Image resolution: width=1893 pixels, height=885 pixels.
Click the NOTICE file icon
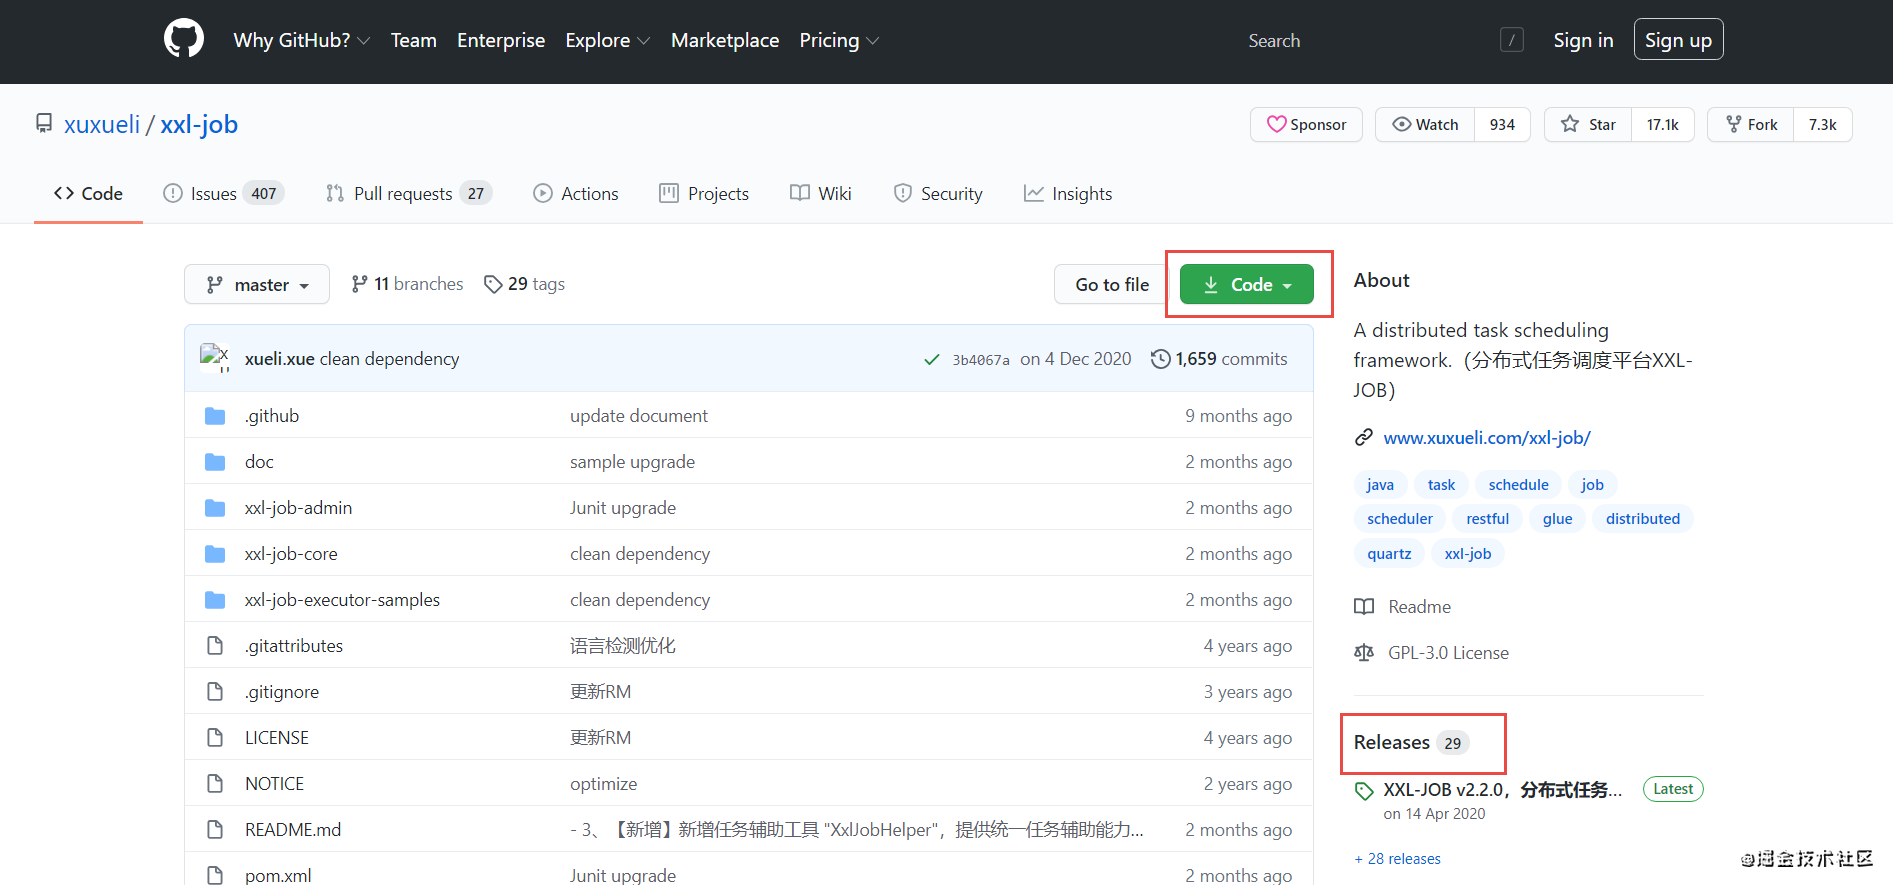pyautogui.click(x=215, y=784)
